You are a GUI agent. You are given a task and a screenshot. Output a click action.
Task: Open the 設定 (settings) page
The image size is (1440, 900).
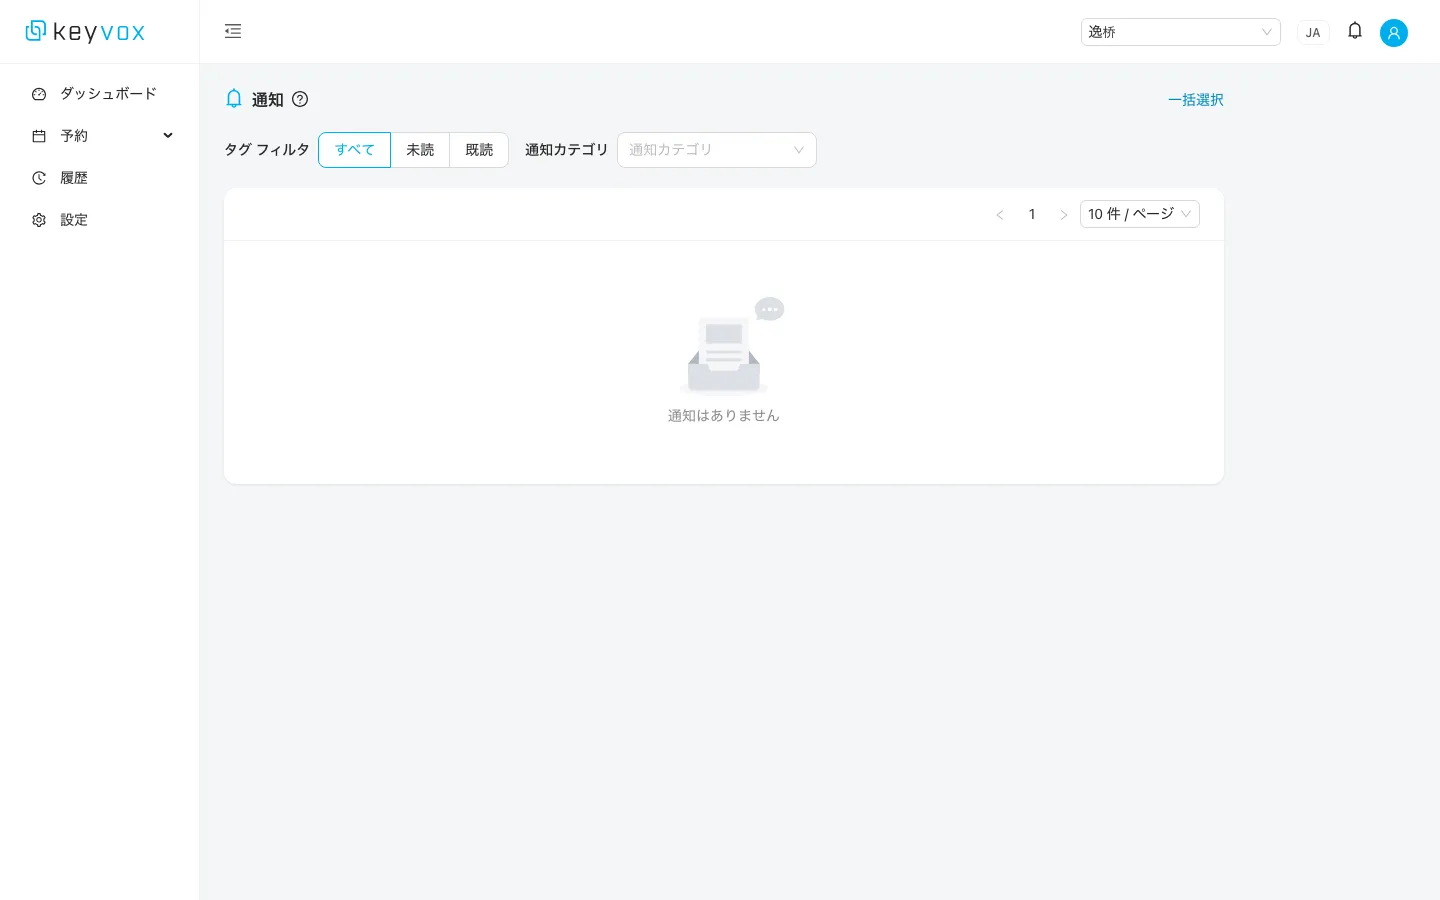point(74,219)
